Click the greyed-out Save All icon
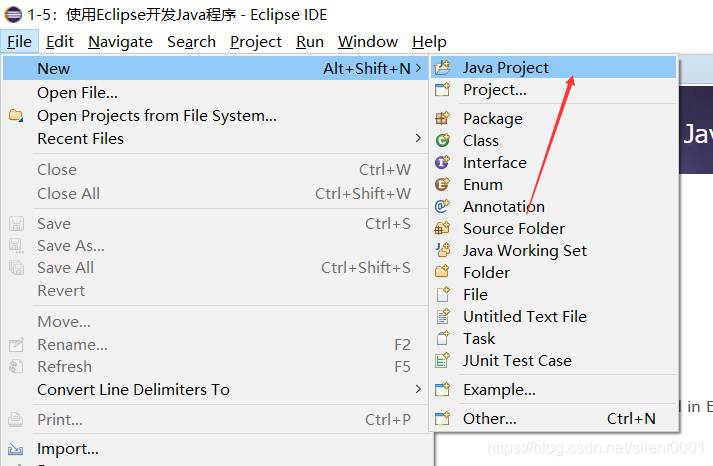Image resolution: width=713 pixels, height=466 pixels. point(16,268)
